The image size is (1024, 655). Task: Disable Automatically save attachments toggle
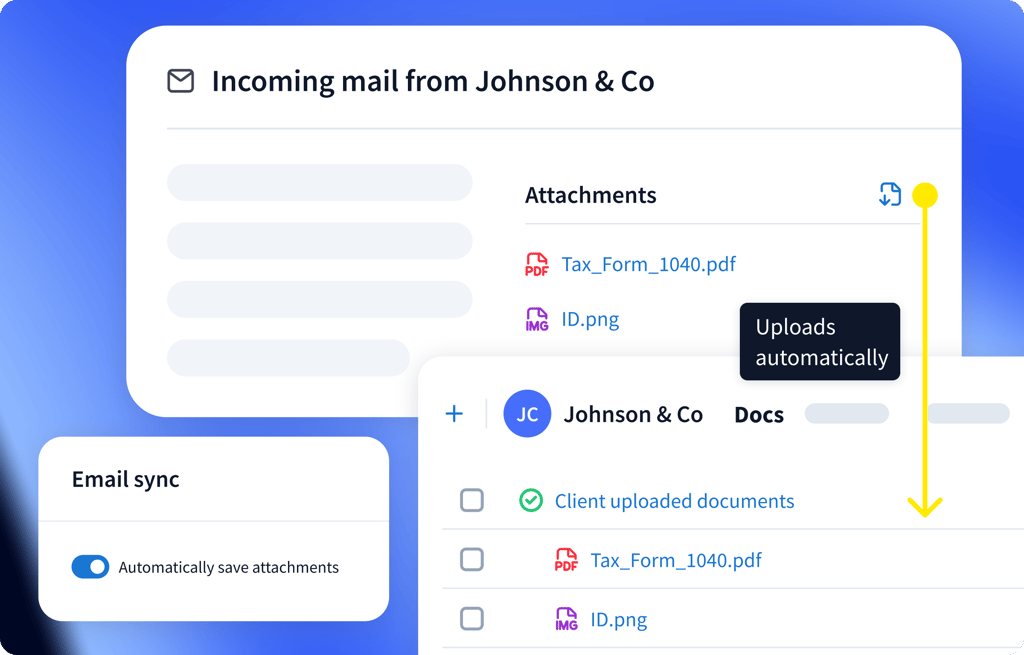[x=90, y=567]
